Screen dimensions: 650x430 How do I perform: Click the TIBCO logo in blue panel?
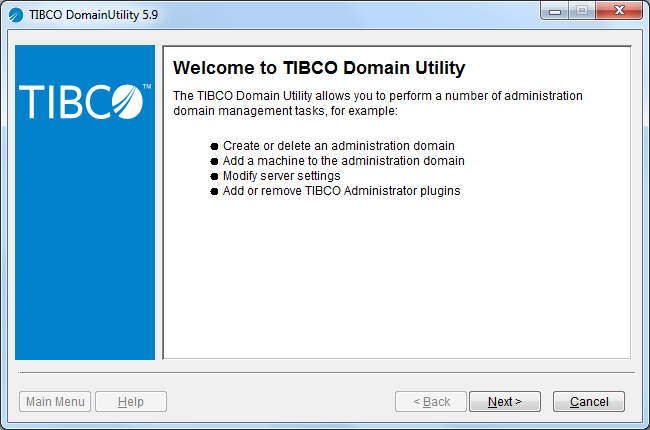85,102
